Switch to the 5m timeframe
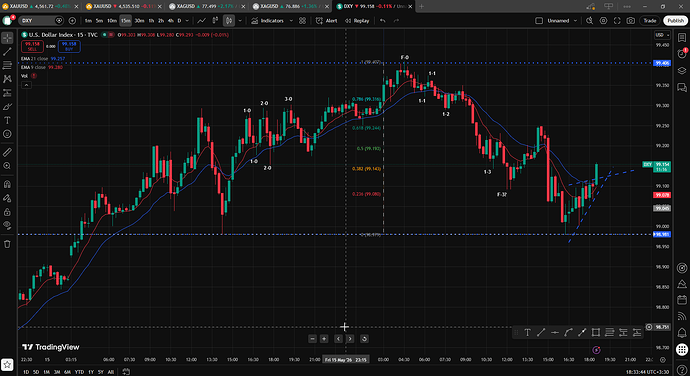Image resolution: width=690 pixels, height=376 pixels. click(99, 21)
